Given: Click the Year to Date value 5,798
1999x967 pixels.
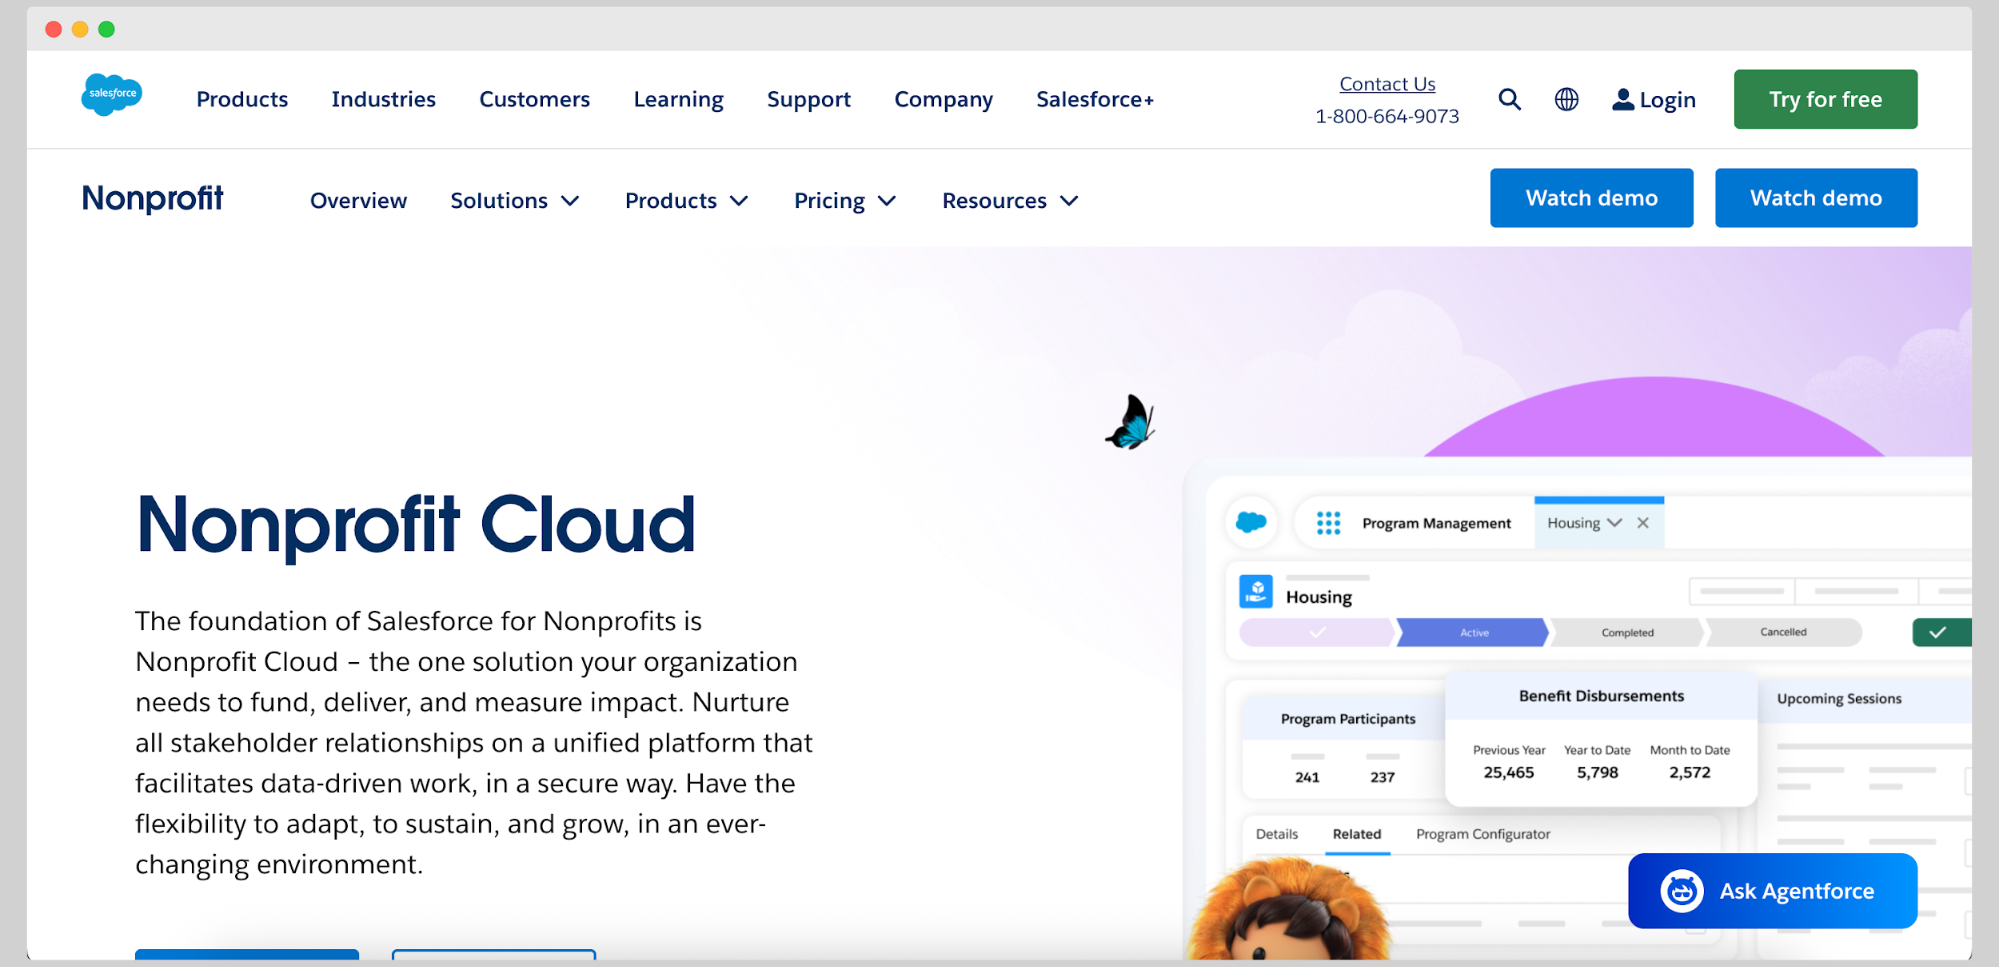Looking at the screenshot, I should [1597, 772].
